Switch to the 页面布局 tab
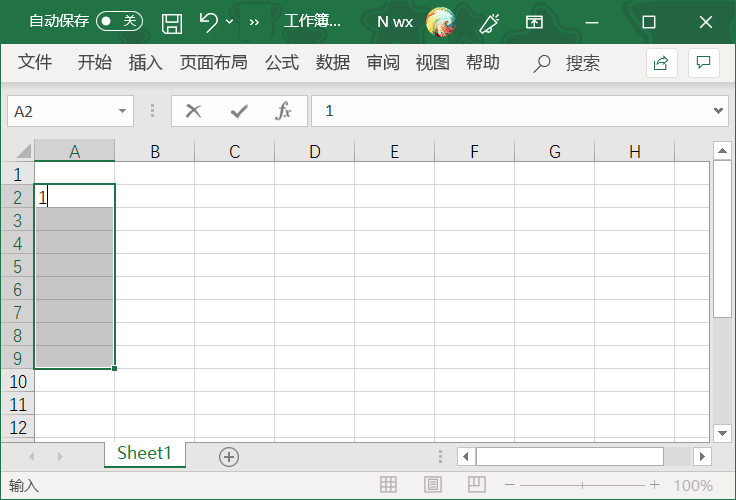Image resolution: width=736 pixels, height=500 pixels. point(214,62)
